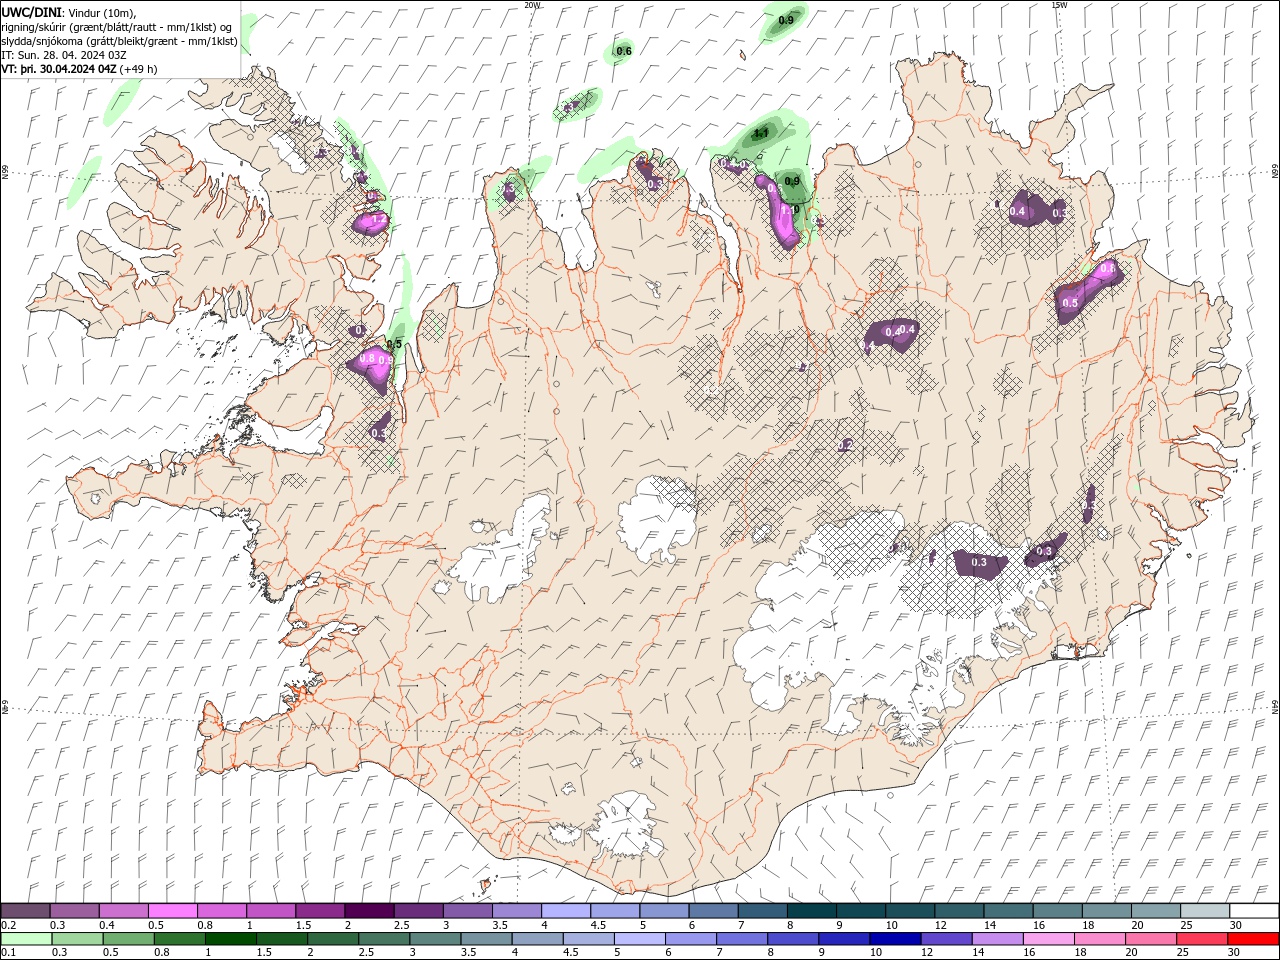Viewport: 1280px width, 960px height.
Task: Select the bright pink 0.5 snow legend swatch
Action: 172,911
